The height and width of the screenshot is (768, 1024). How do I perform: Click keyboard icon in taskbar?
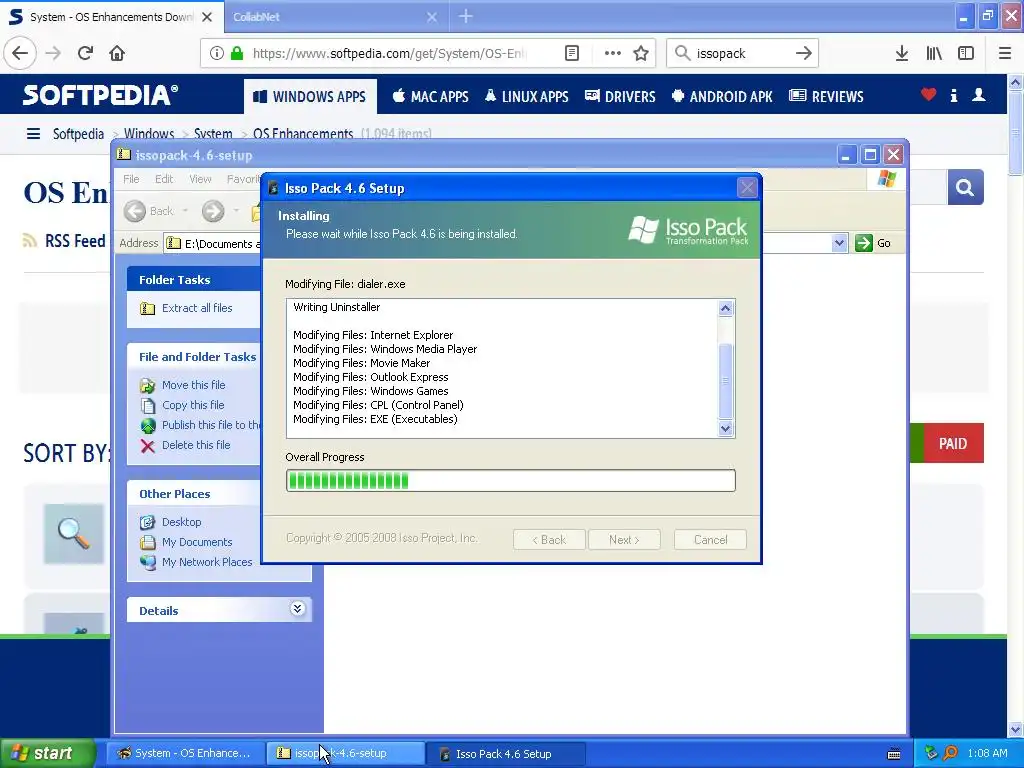(894, 754)
